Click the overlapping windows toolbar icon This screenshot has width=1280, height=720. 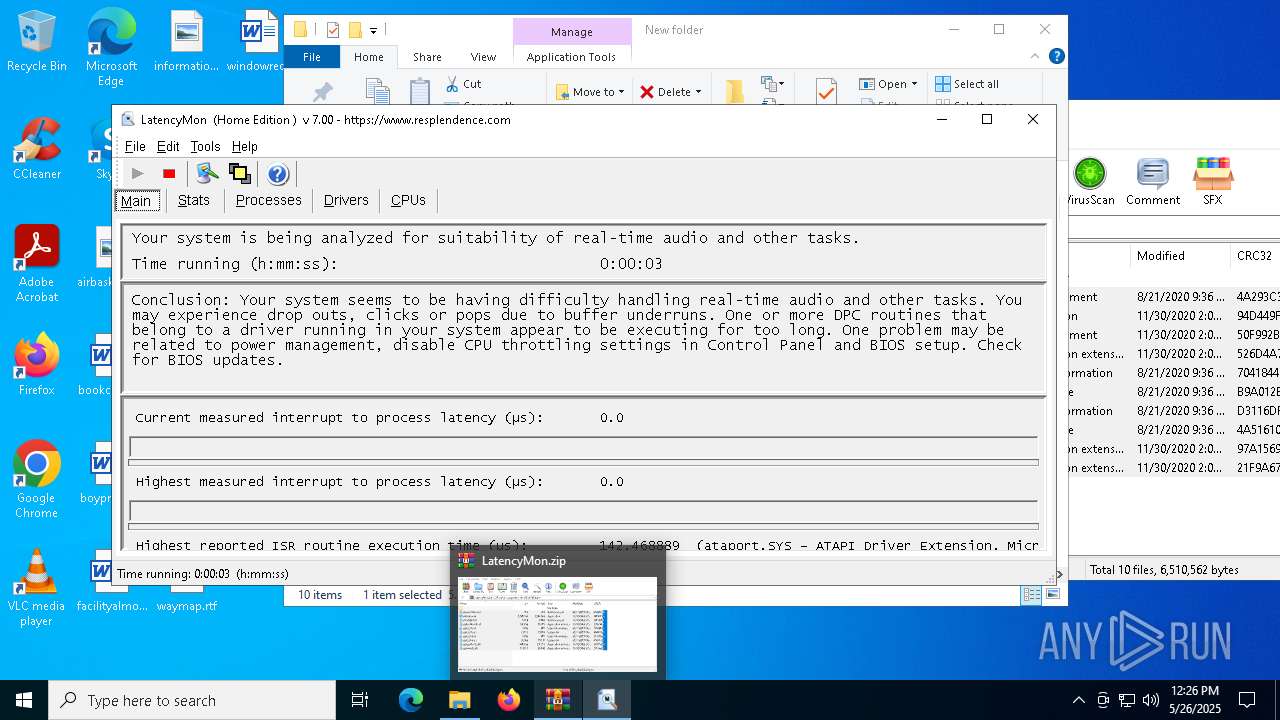tap(239, 174)
